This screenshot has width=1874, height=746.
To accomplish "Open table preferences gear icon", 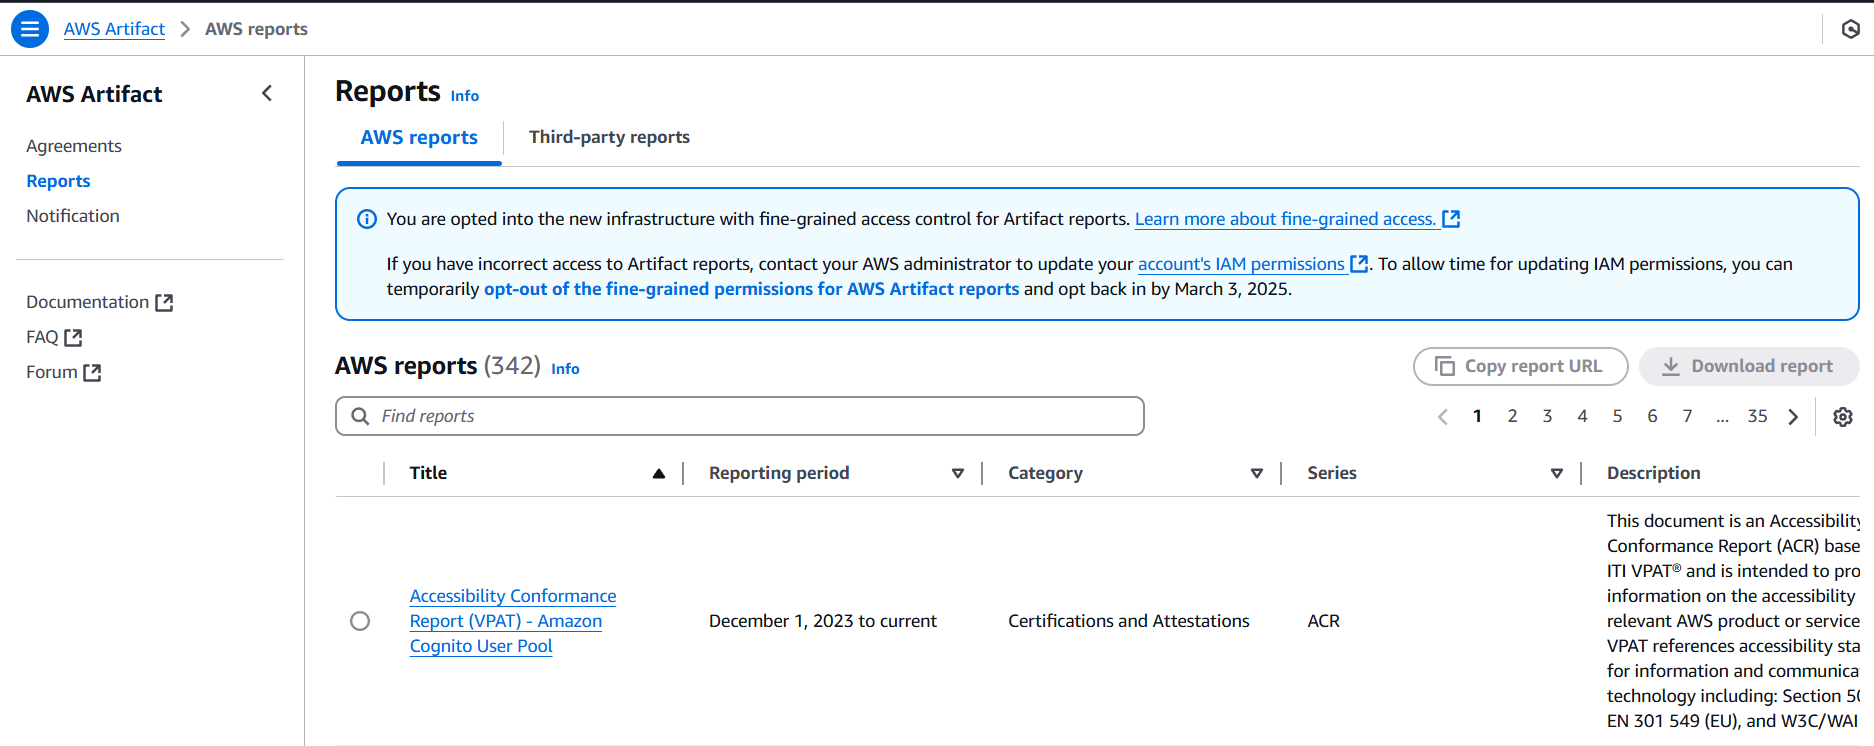I will coord(1843,417).
